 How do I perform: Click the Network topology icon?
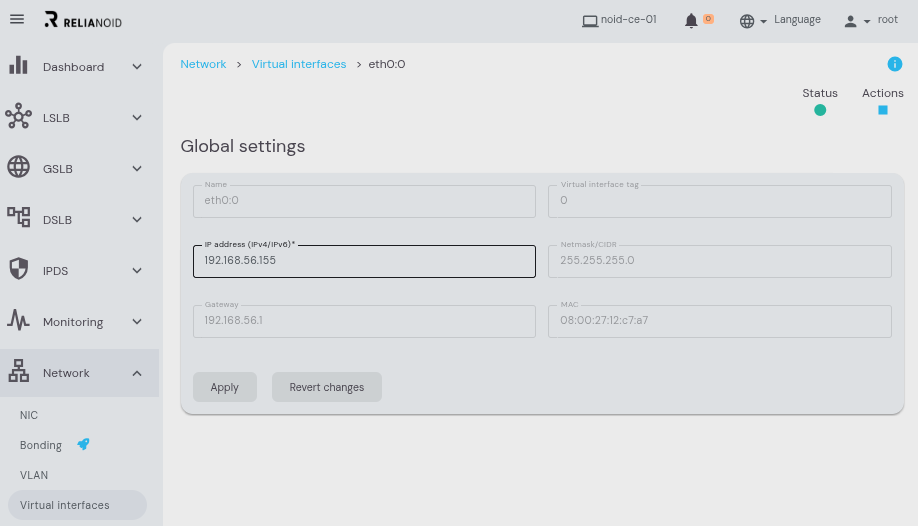[x=18, y=371]
